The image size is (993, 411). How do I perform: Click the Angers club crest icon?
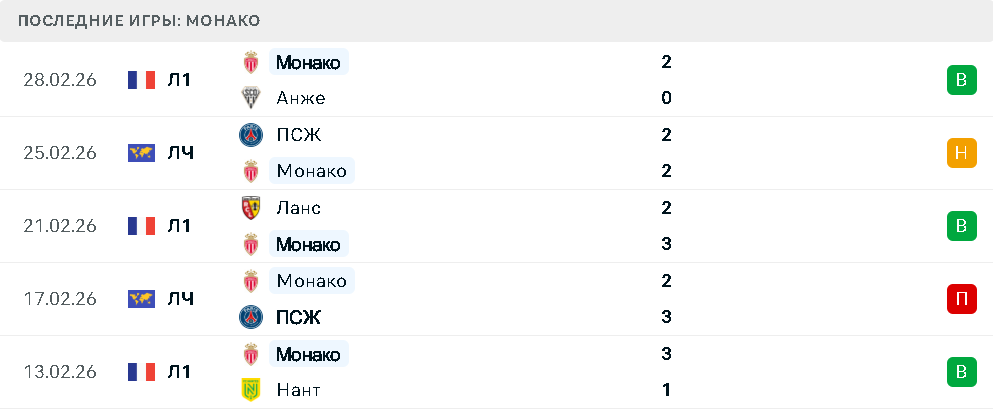point(251,98)
